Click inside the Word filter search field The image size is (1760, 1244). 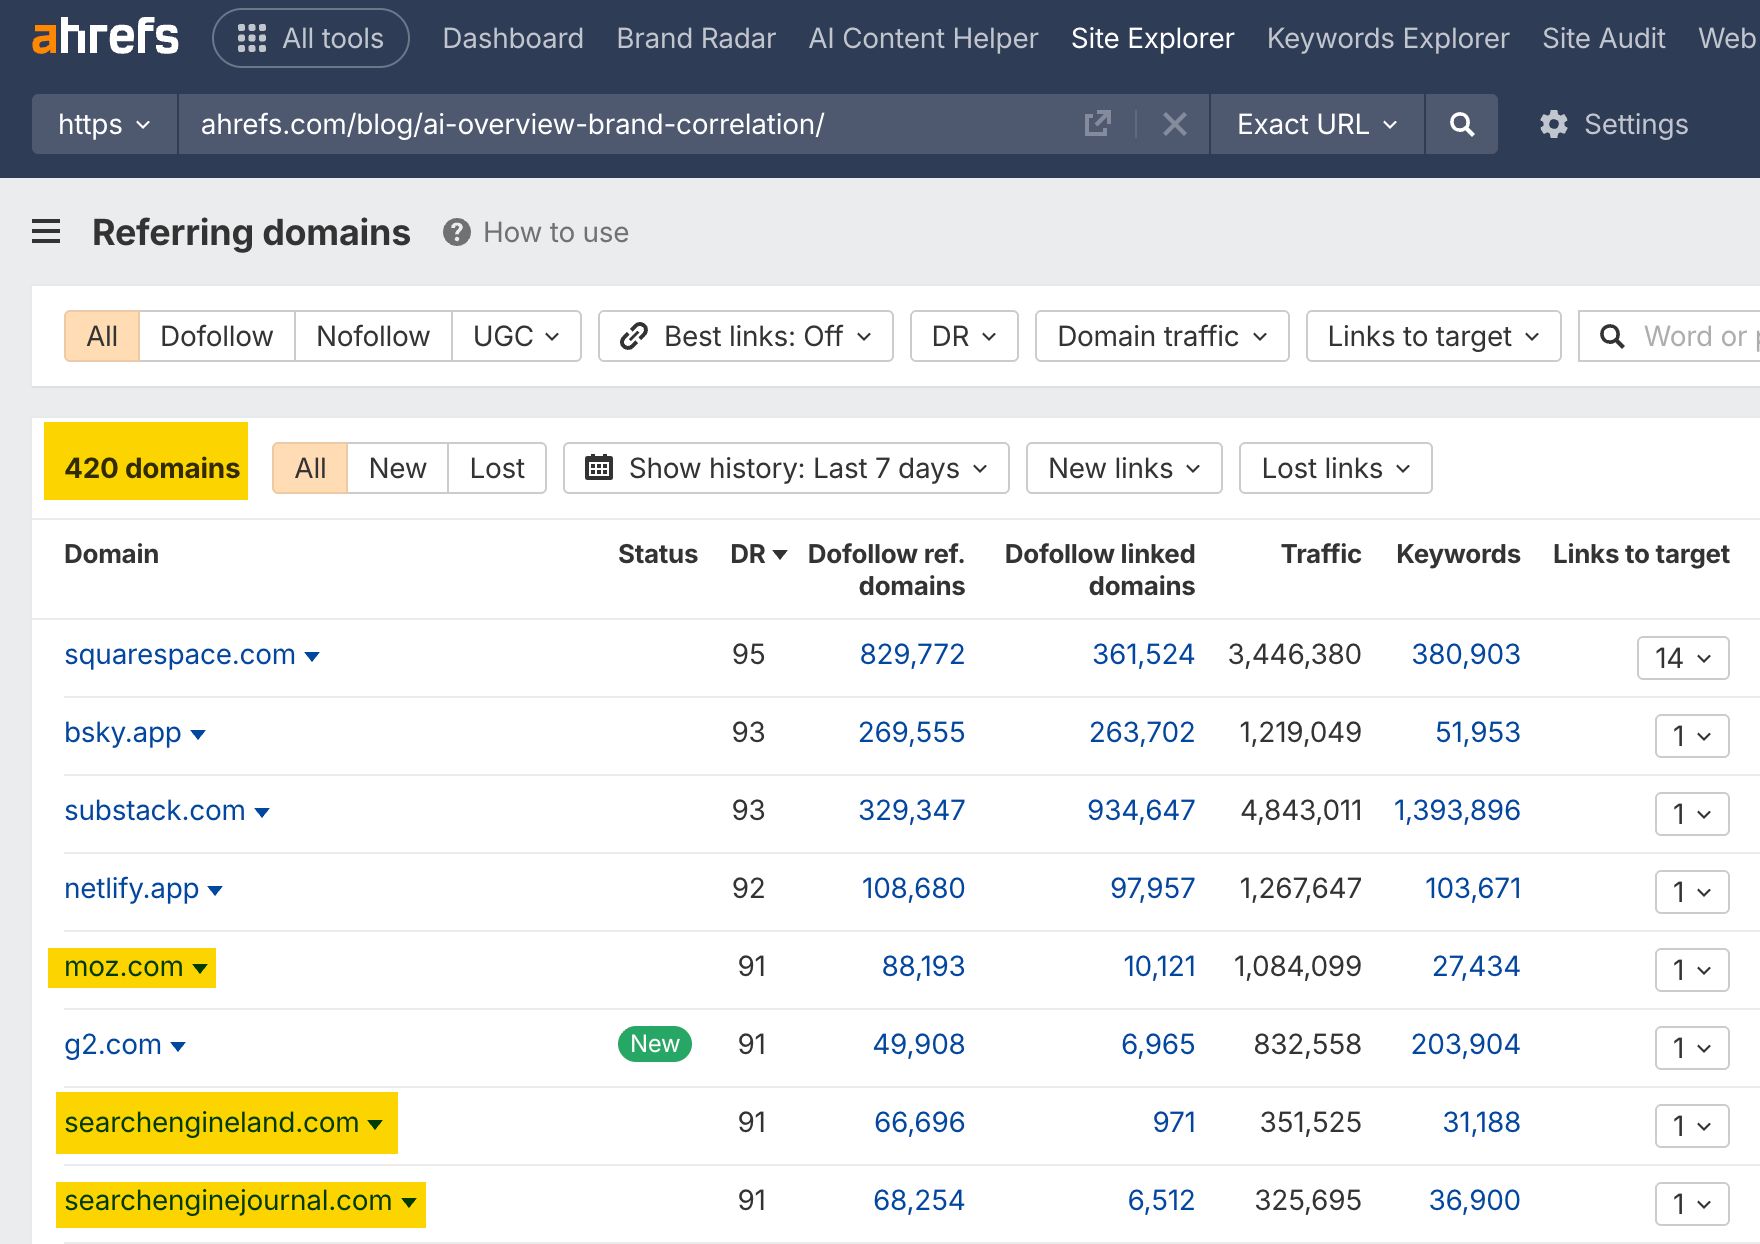coord(1690,336)
